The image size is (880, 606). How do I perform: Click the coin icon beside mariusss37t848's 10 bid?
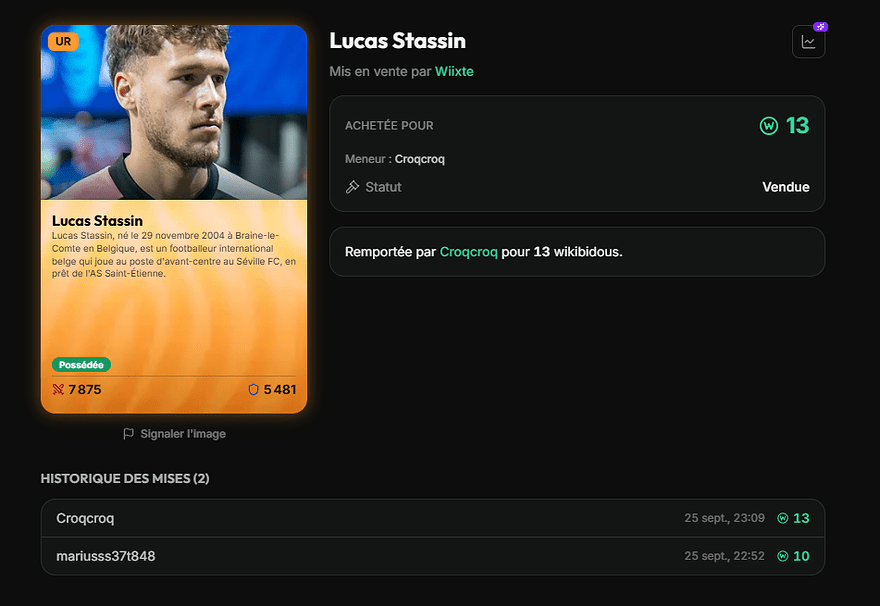(783, 556)
